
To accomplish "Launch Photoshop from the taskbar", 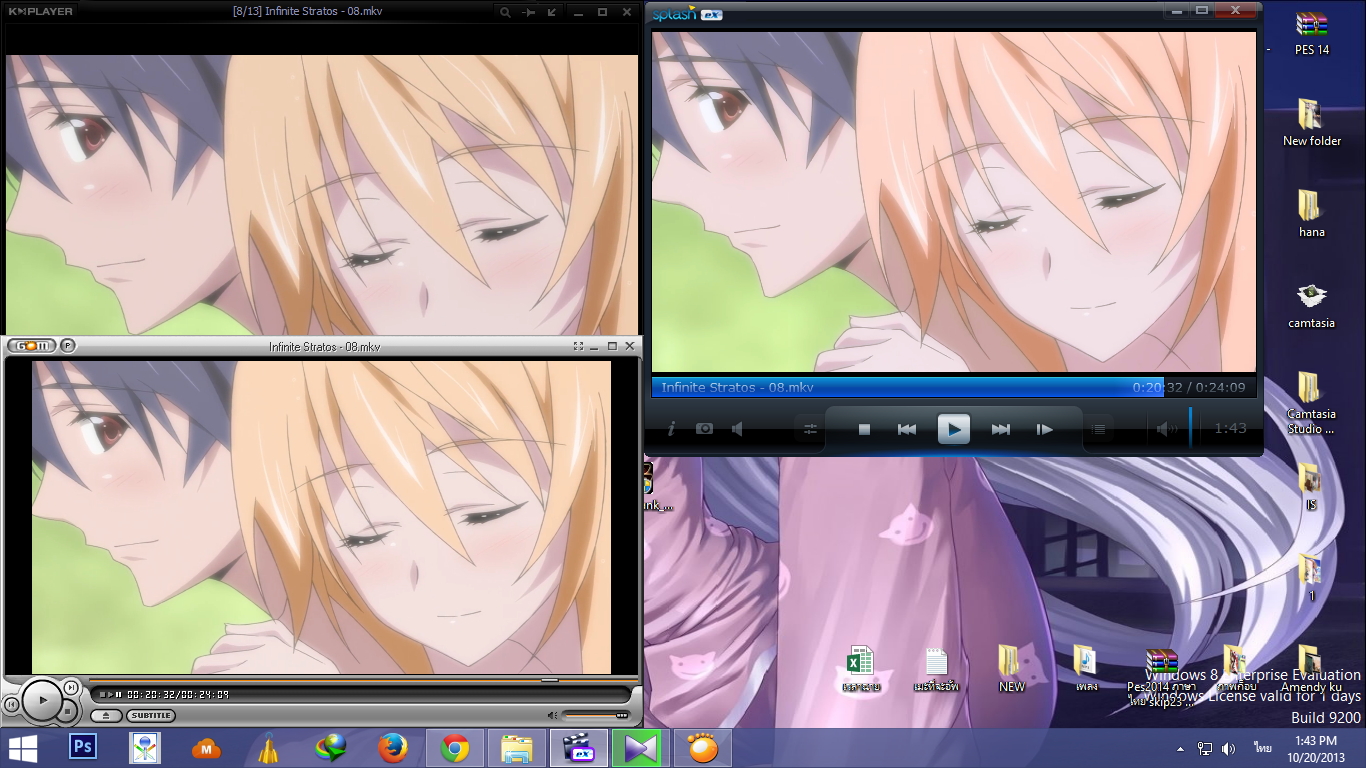I will pyautogui.click(x=83, y=748).
